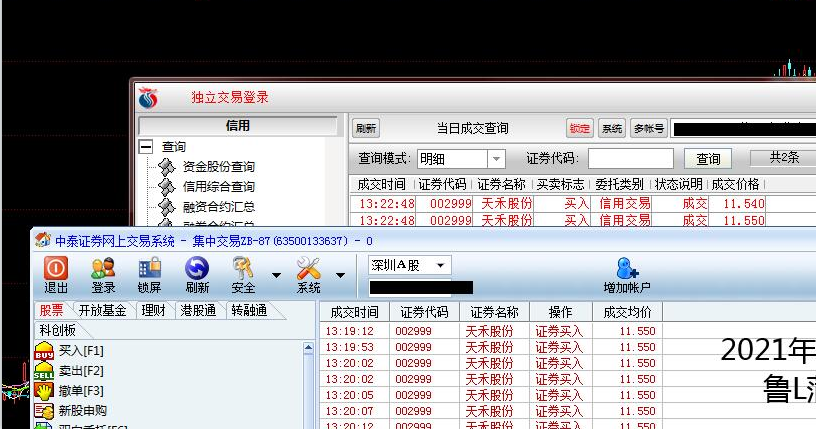Click the scroll up arrow in left menu
The image size is (816, 429).
point(308,347)
